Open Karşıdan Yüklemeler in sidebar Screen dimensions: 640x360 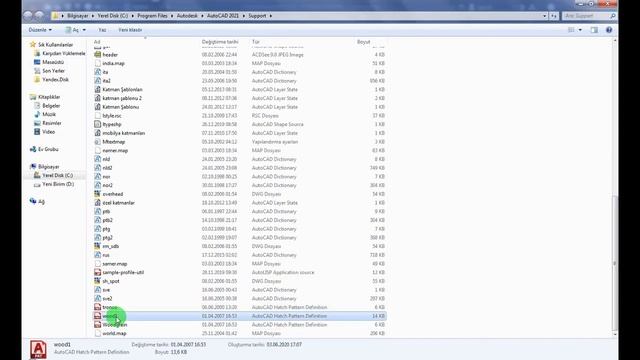tap(64, 53)
